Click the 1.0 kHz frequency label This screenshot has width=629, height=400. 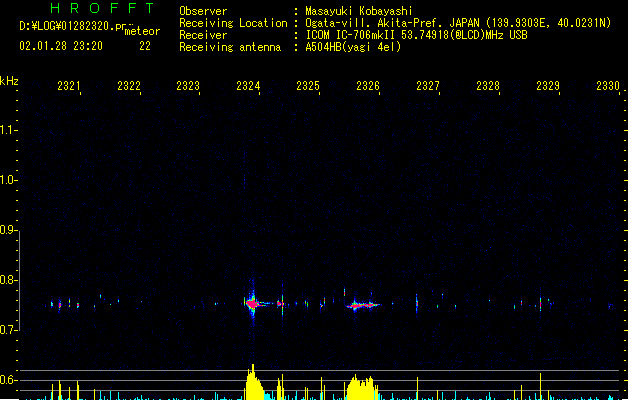pyautogui.click(x=8, y=180)
